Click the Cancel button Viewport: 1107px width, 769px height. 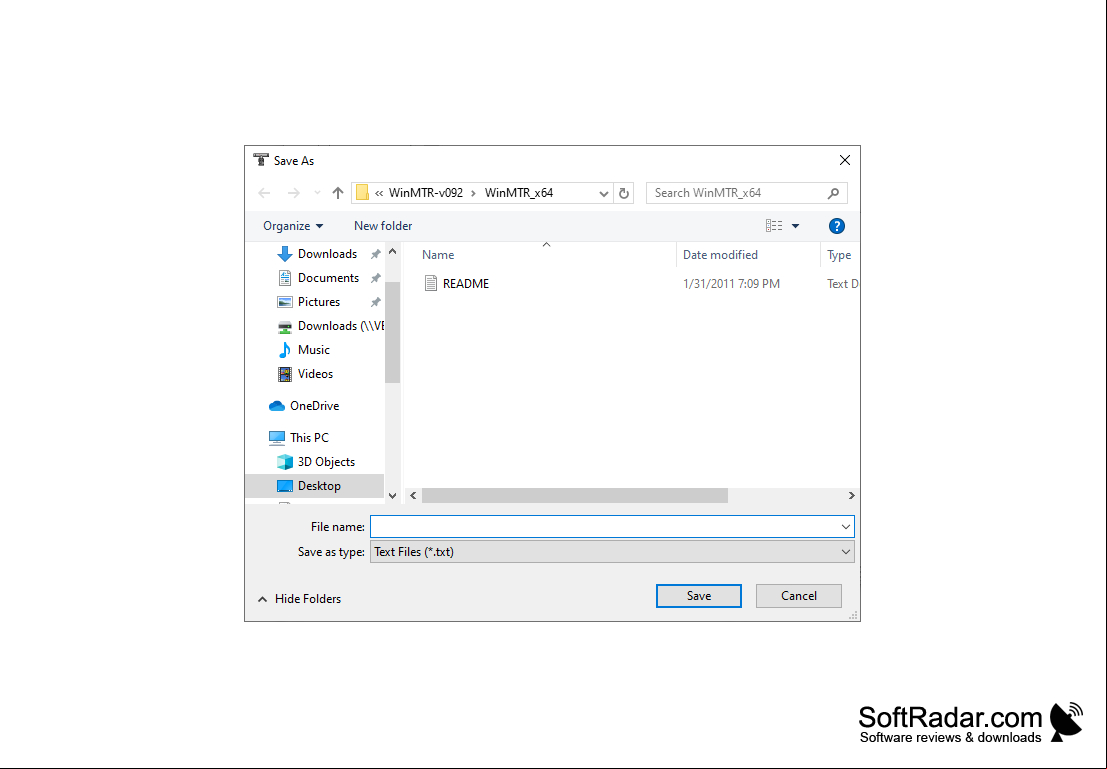pos(798,596)
